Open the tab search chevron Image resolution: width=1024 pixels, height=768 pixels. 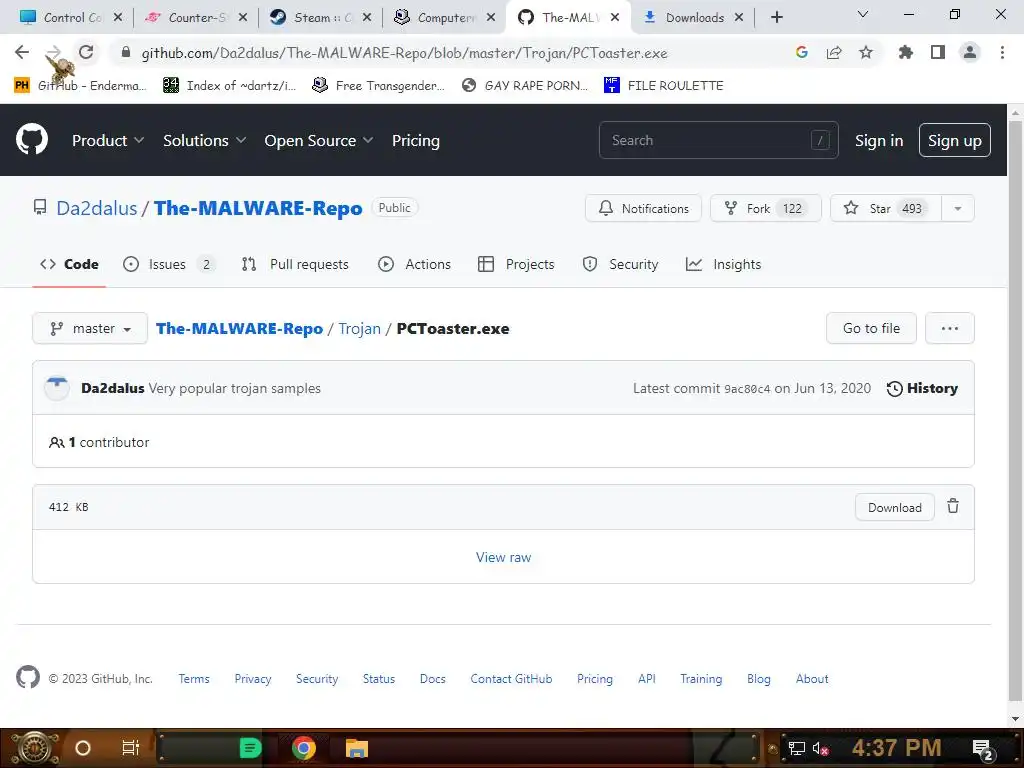tap(863, 14)
